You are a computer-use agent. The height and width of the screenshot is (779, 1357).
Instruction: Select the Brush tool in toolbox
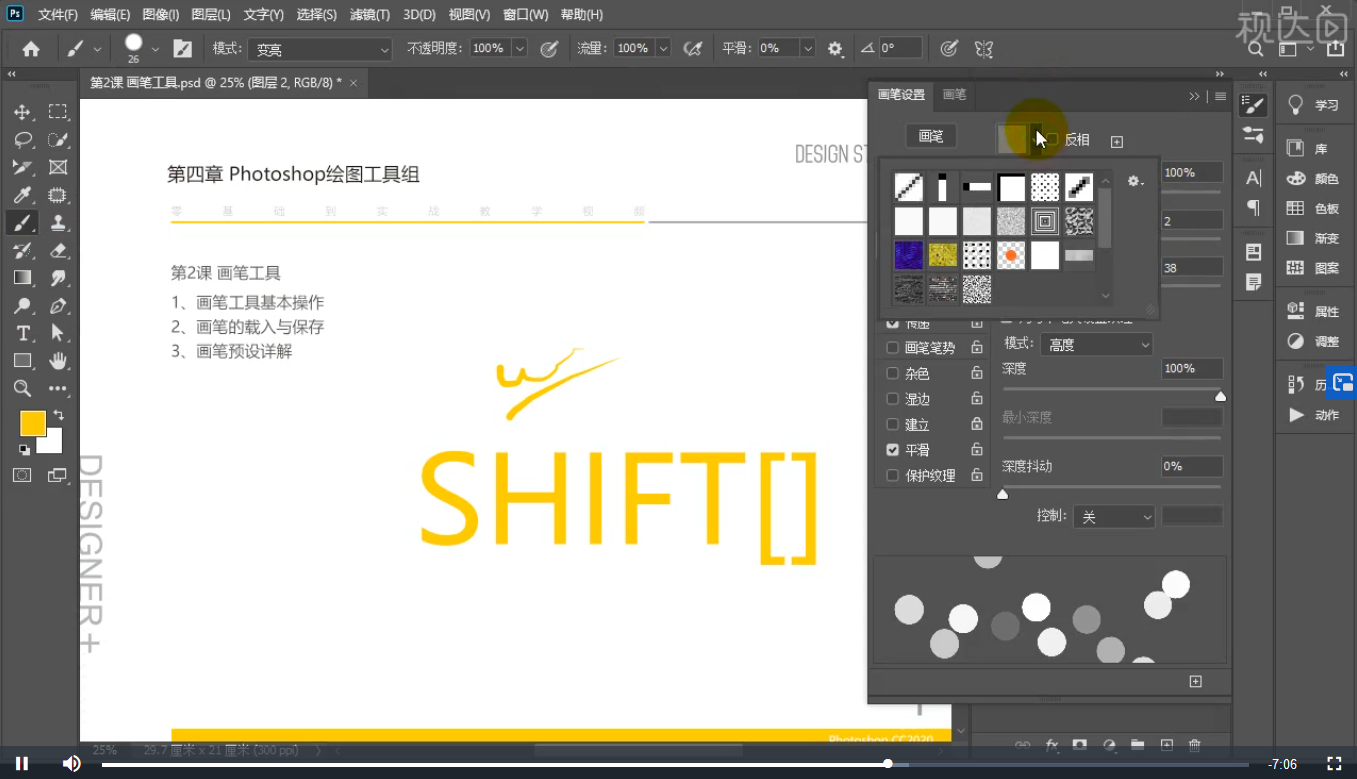click(22, 222)
